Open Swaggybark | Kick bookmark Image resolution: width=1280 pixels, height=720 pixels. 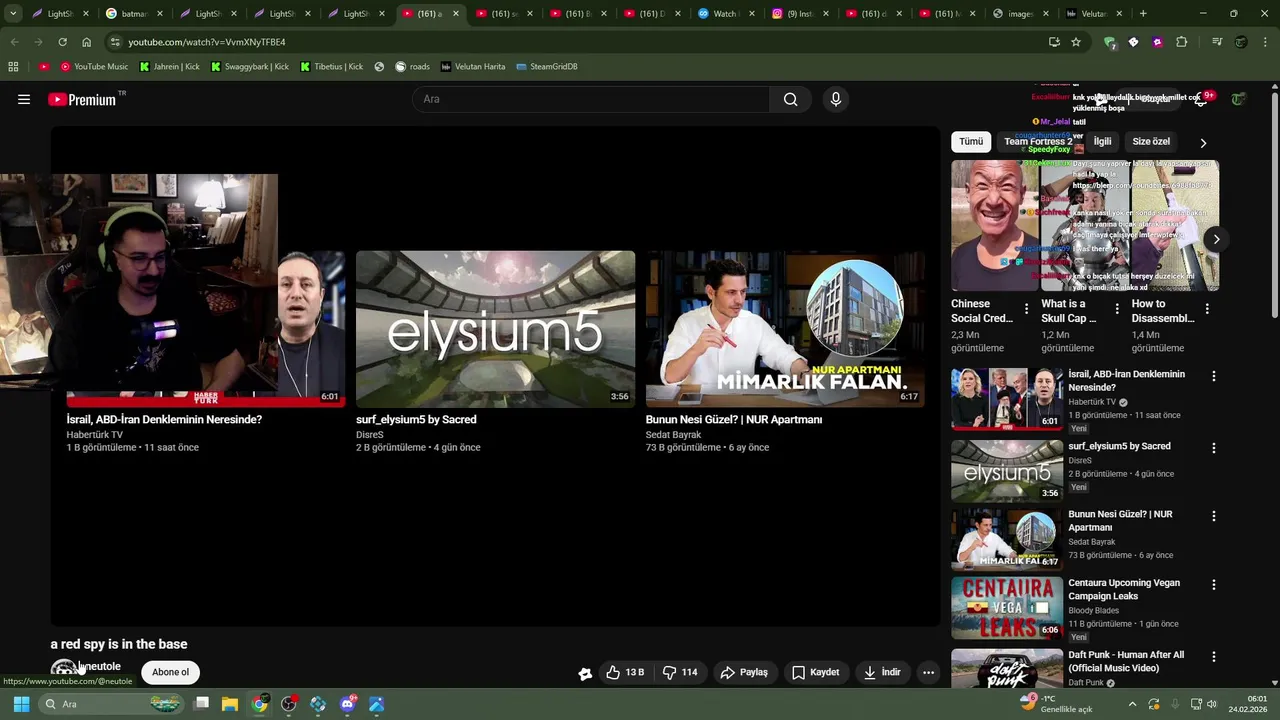[249, 66]
